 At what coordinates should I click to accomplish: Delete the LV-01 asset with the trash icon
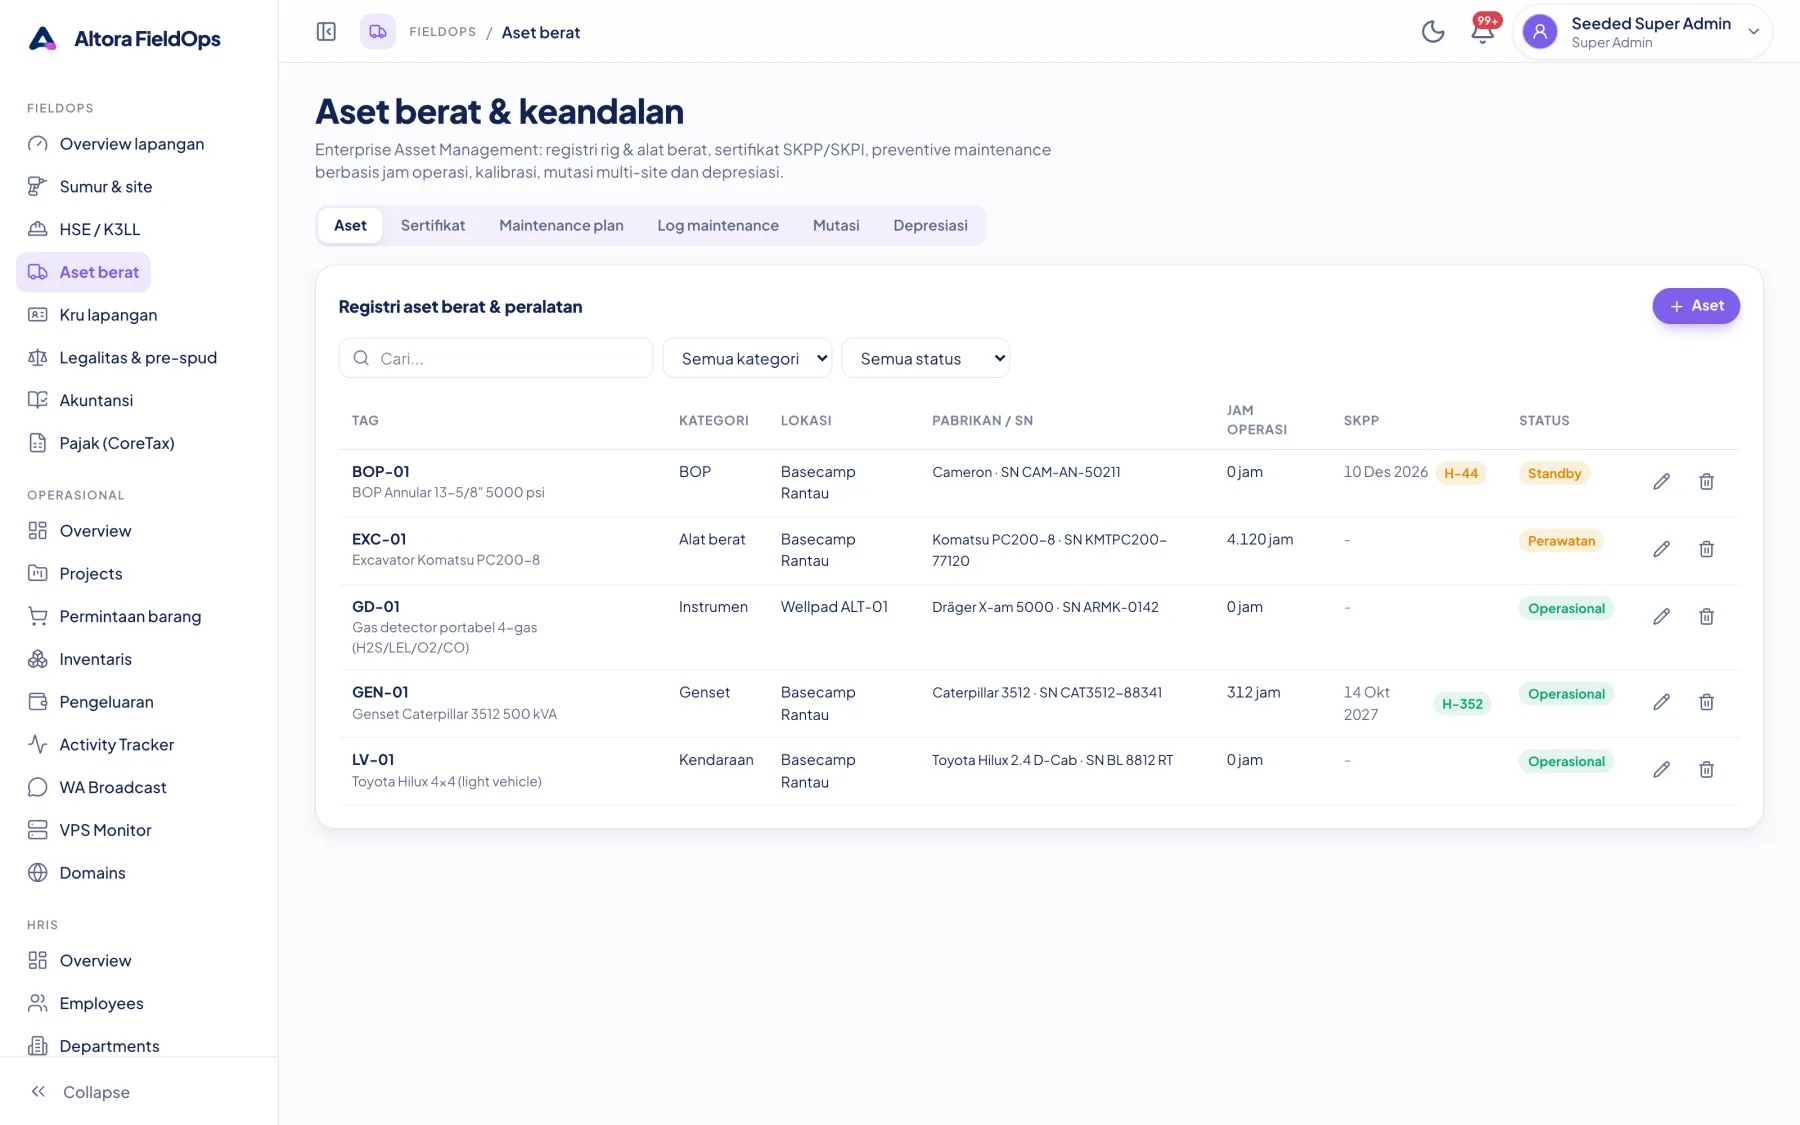(1706, 770)
